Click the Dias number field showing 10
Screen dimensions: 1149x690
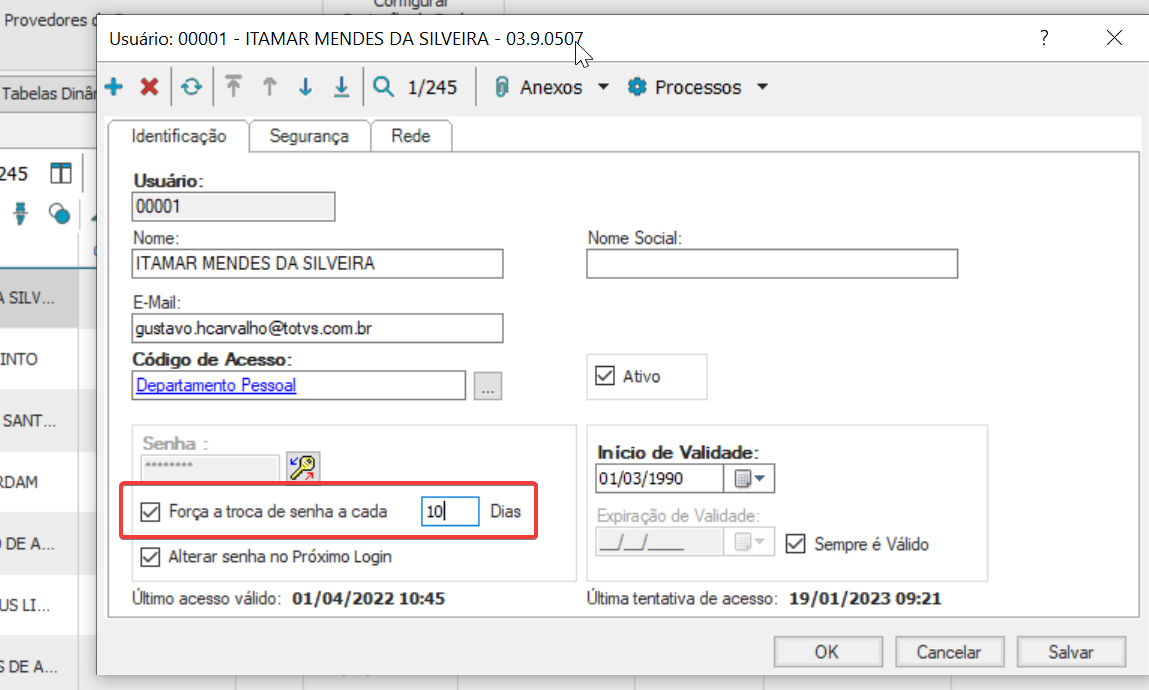[x=450, y=511]
